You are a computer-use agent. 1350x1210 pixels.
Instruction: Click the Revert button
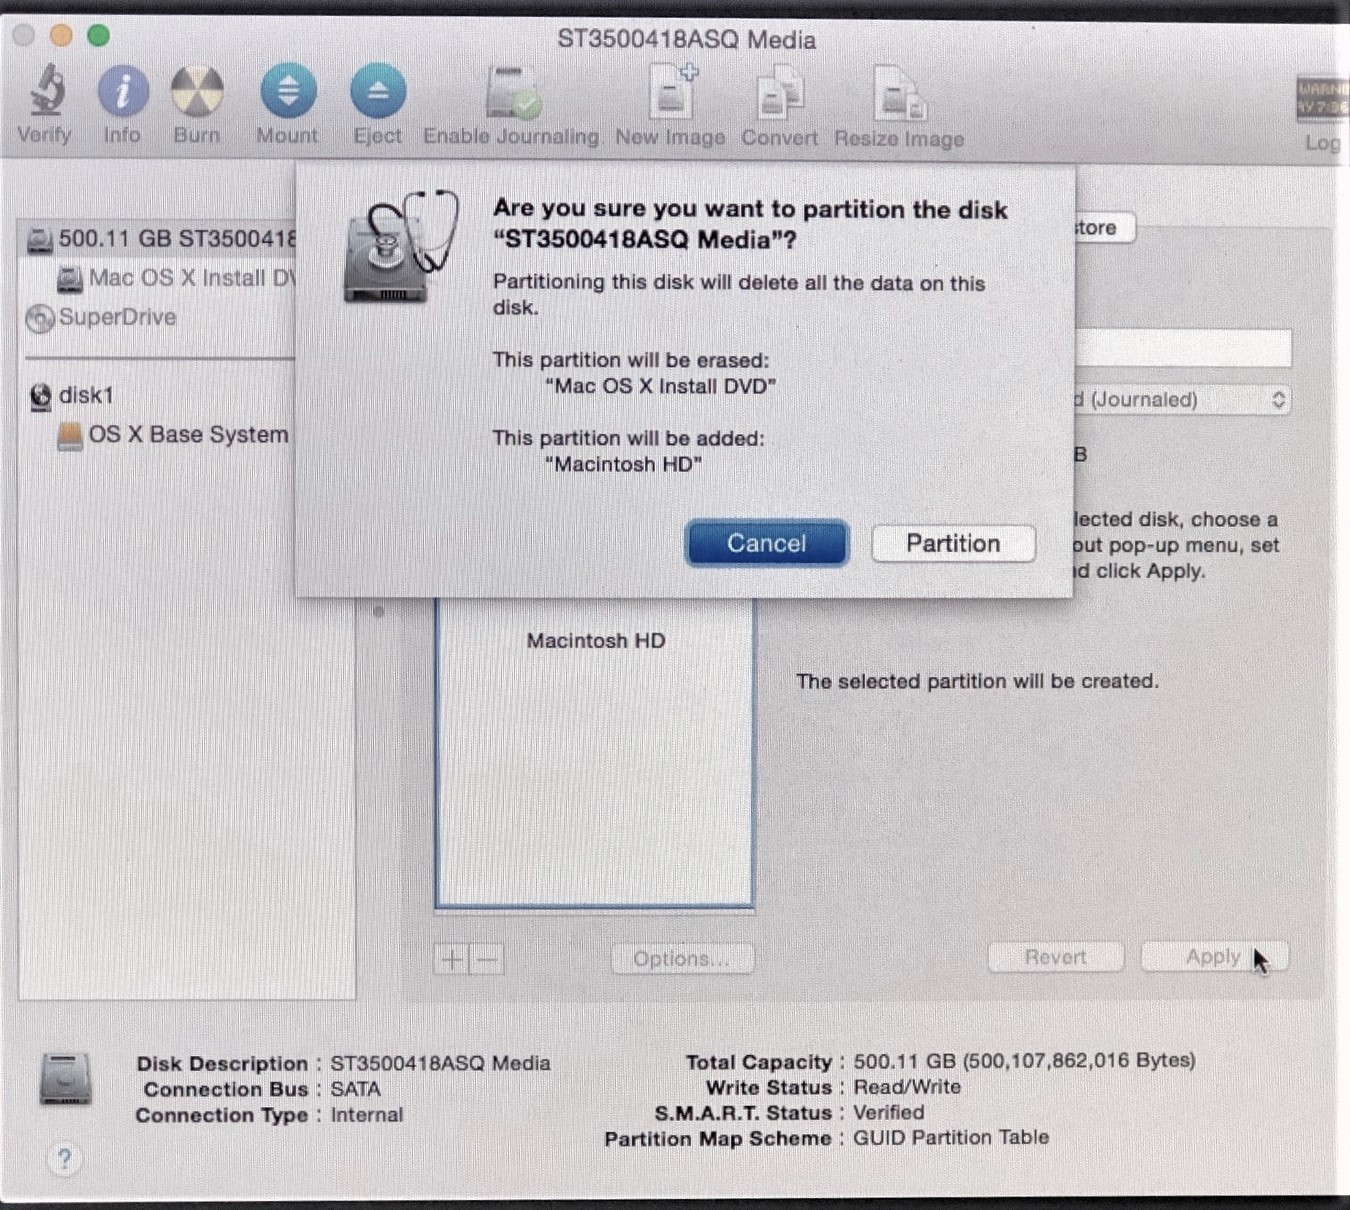point(1055,957)
